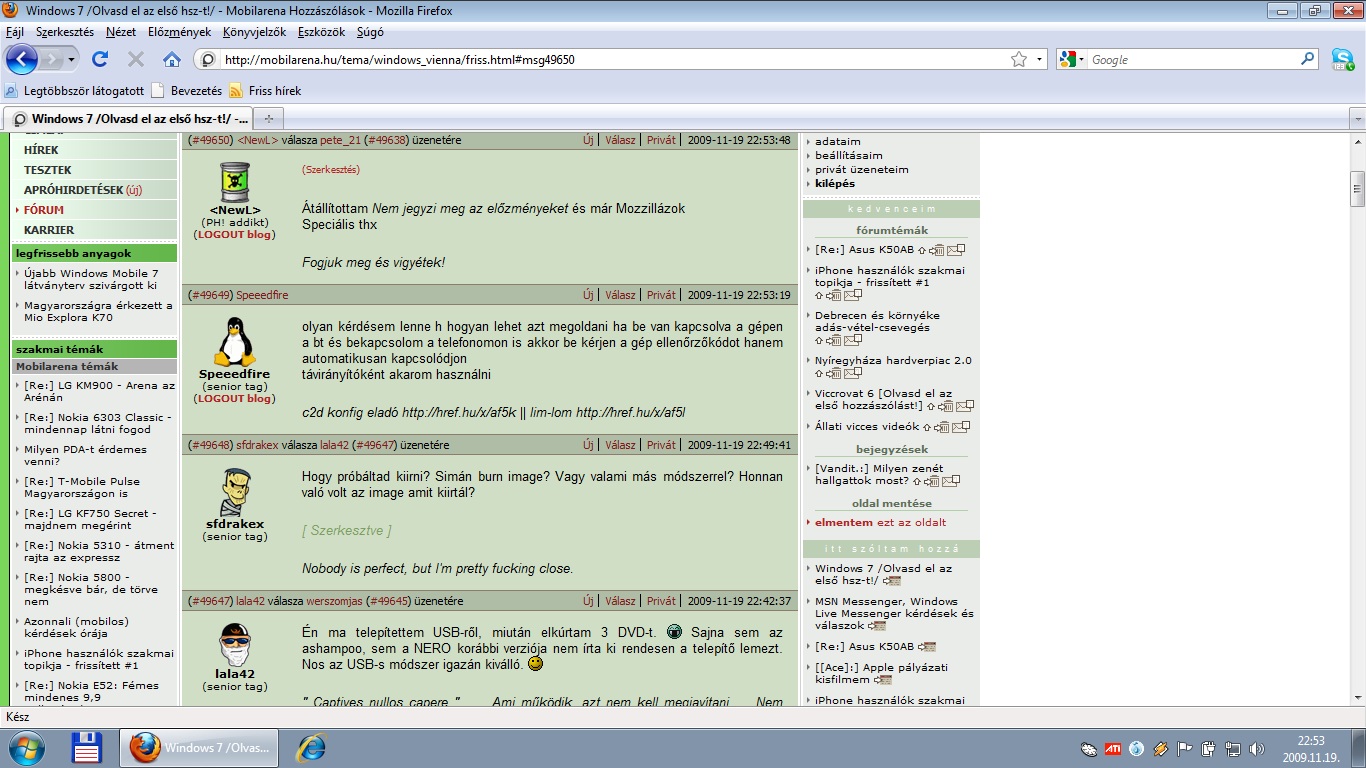Click Privát on message #49649
The height and width of the screenshot is (768, 1366).
pos(661,295)
